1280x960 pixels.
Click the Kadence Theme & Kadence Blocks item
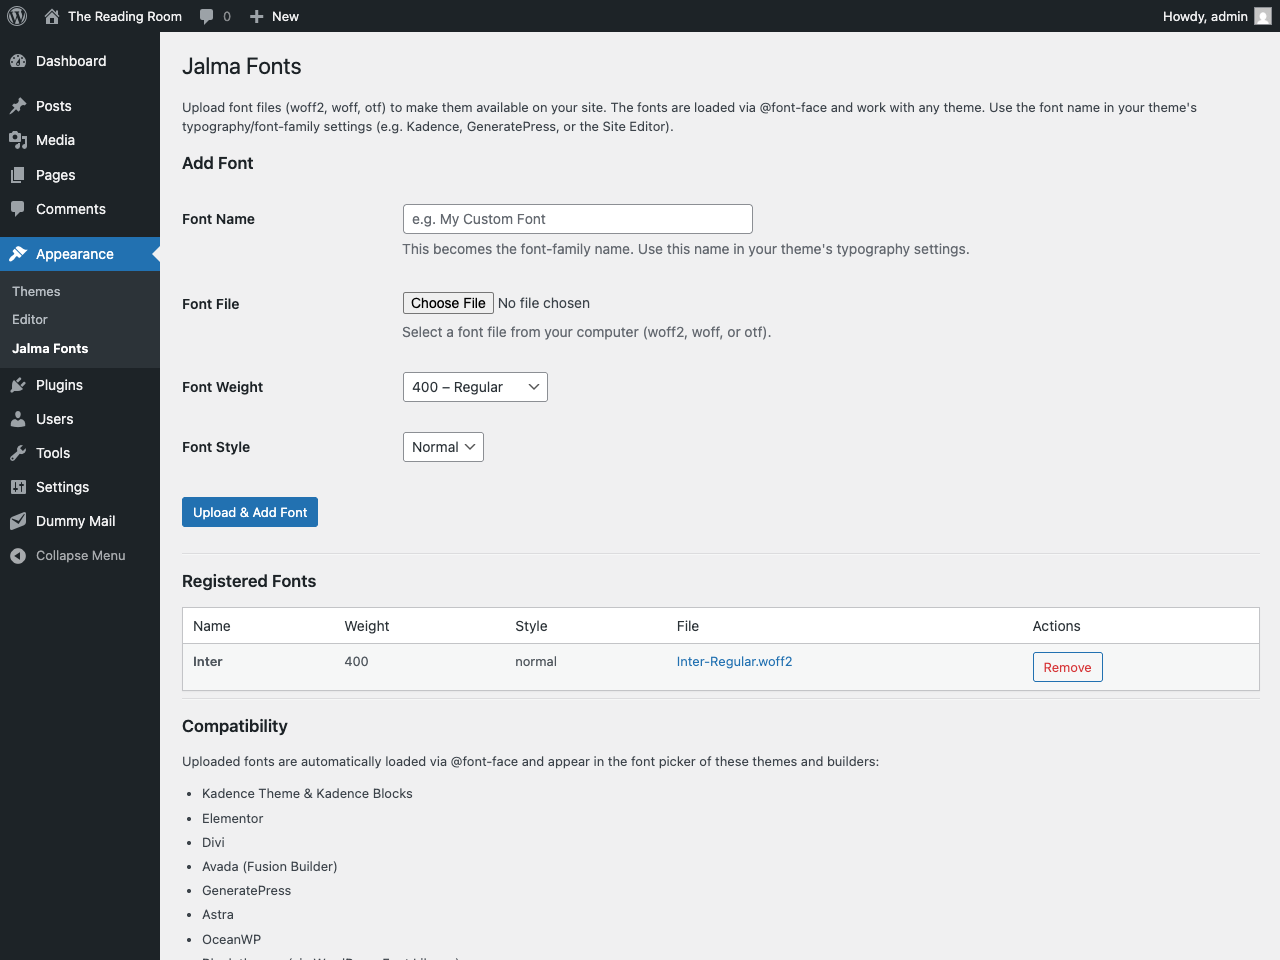pos(307,793)
